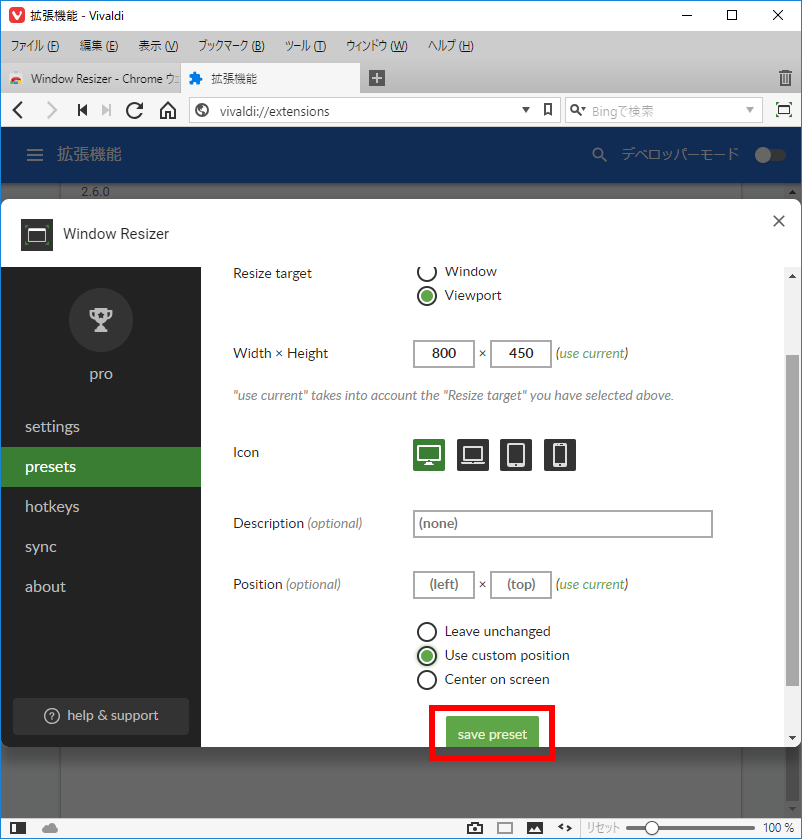Screen dimensions: 802x839
Task: Click the save preset button
Action: pyautogui.click(x=492, y=732)
